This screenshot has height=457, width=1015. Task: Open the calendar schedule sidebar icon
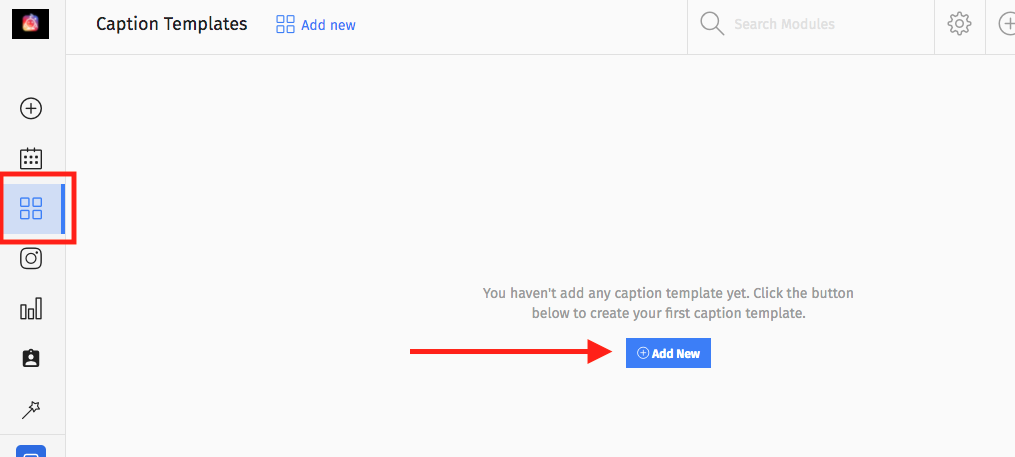click(x=31, y=159)
